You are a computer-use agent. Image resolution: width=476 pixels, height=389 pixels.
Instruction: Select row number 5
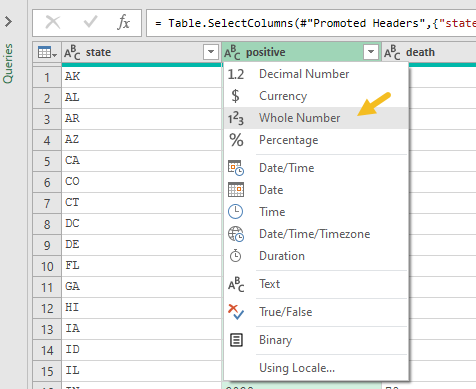click(x=47, y=162)
